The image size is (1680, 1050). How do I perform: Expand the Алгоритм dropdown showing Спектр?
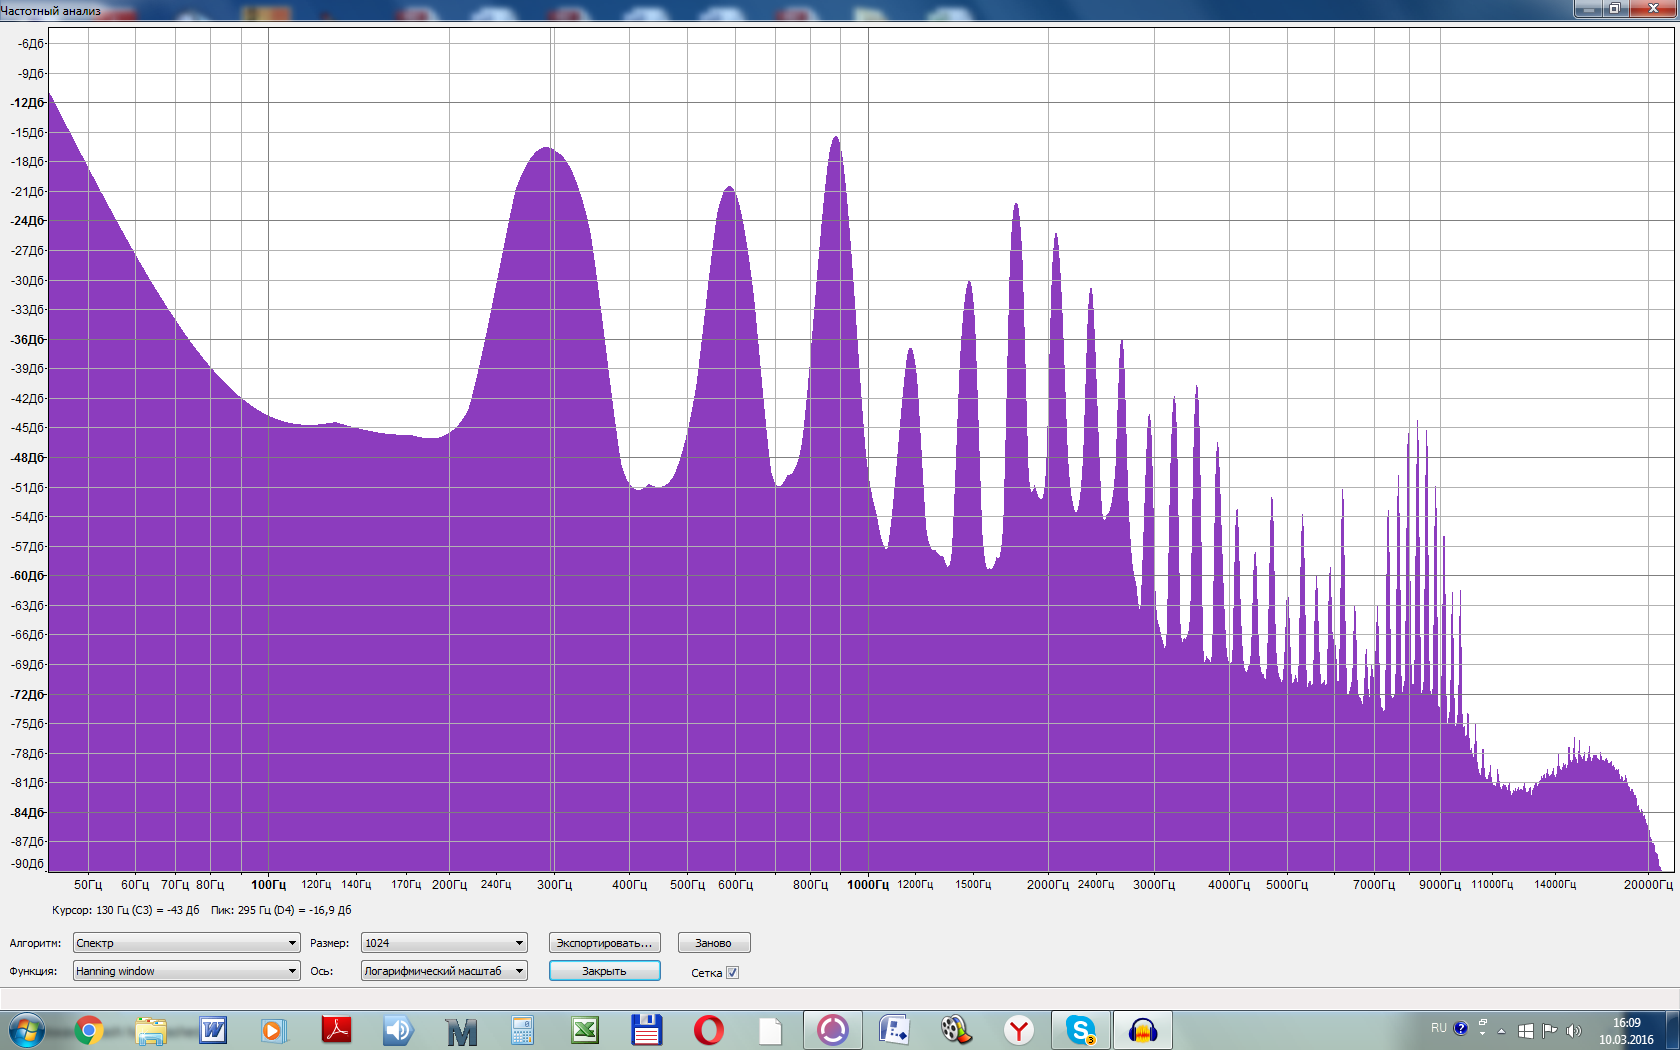tap(186, 943)
